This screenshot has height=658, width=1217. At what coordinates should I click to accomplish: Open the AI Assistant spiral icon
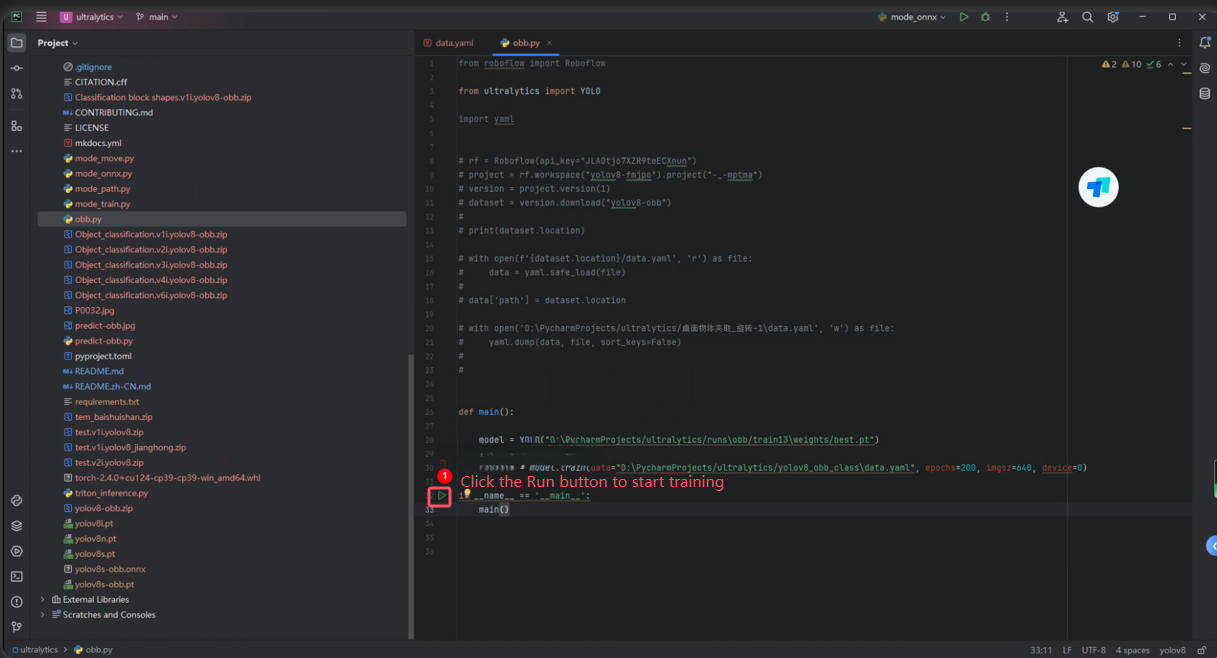[1205, 69]
